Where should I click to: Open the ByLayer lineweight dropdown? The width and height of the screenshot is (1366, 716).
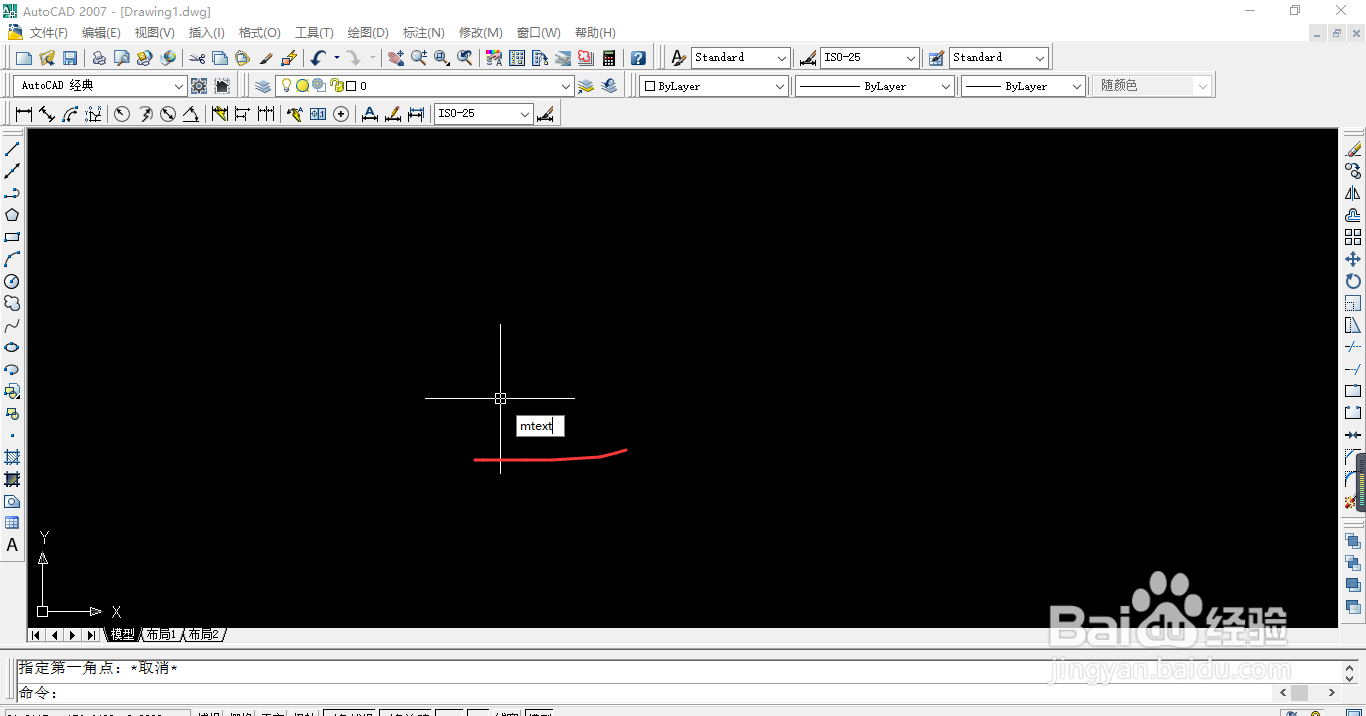[x=1077, y=86]
